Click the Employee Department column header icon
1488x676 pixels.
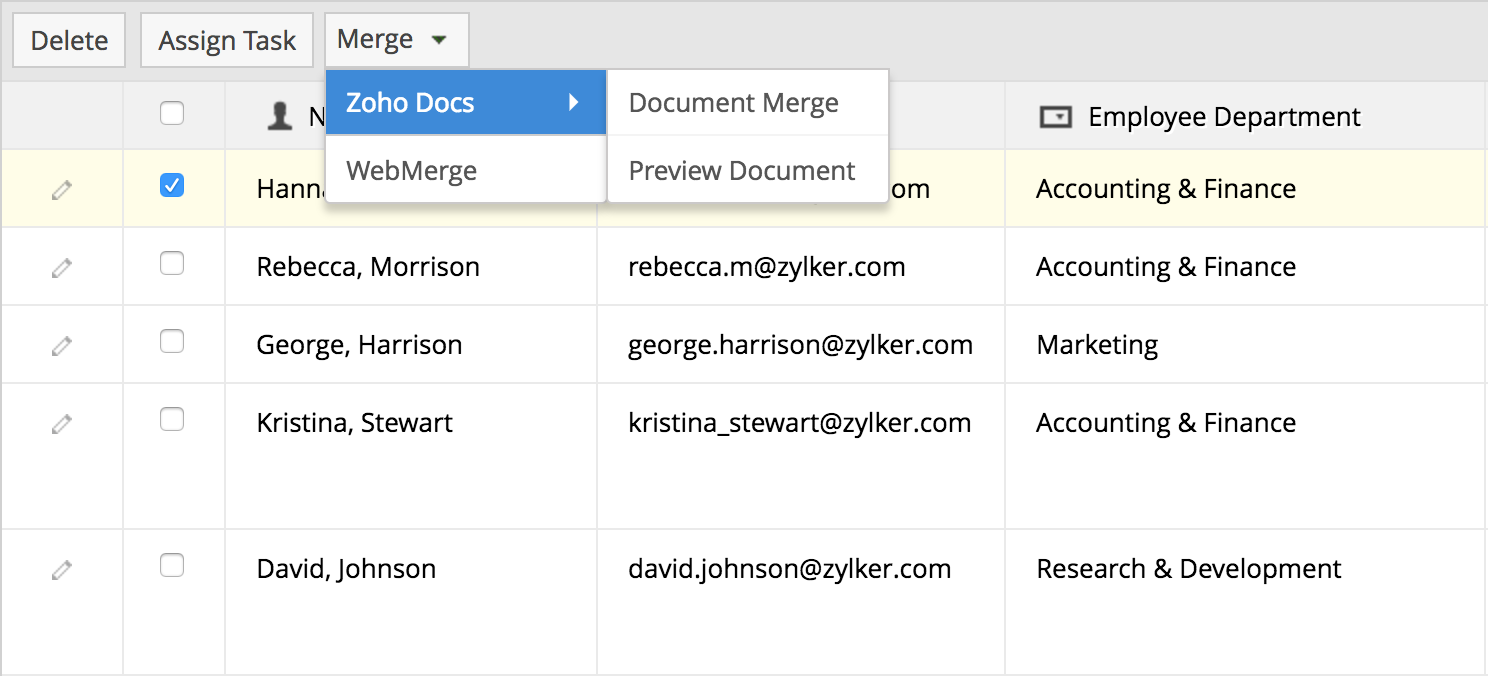coord(1056,117)
